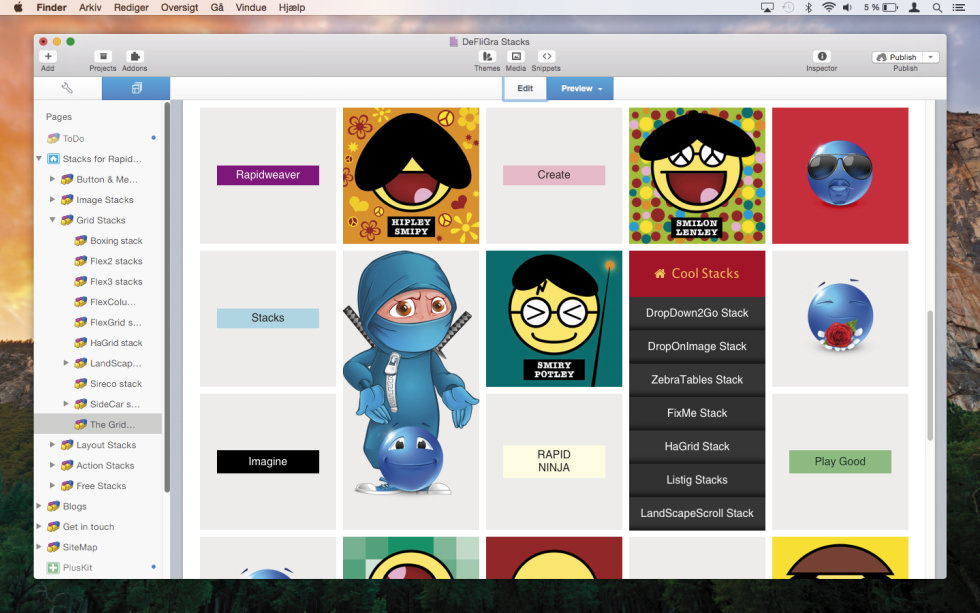Open the Themes browser icon
Viewport: 980px width, 613px height.
[487, 56]
